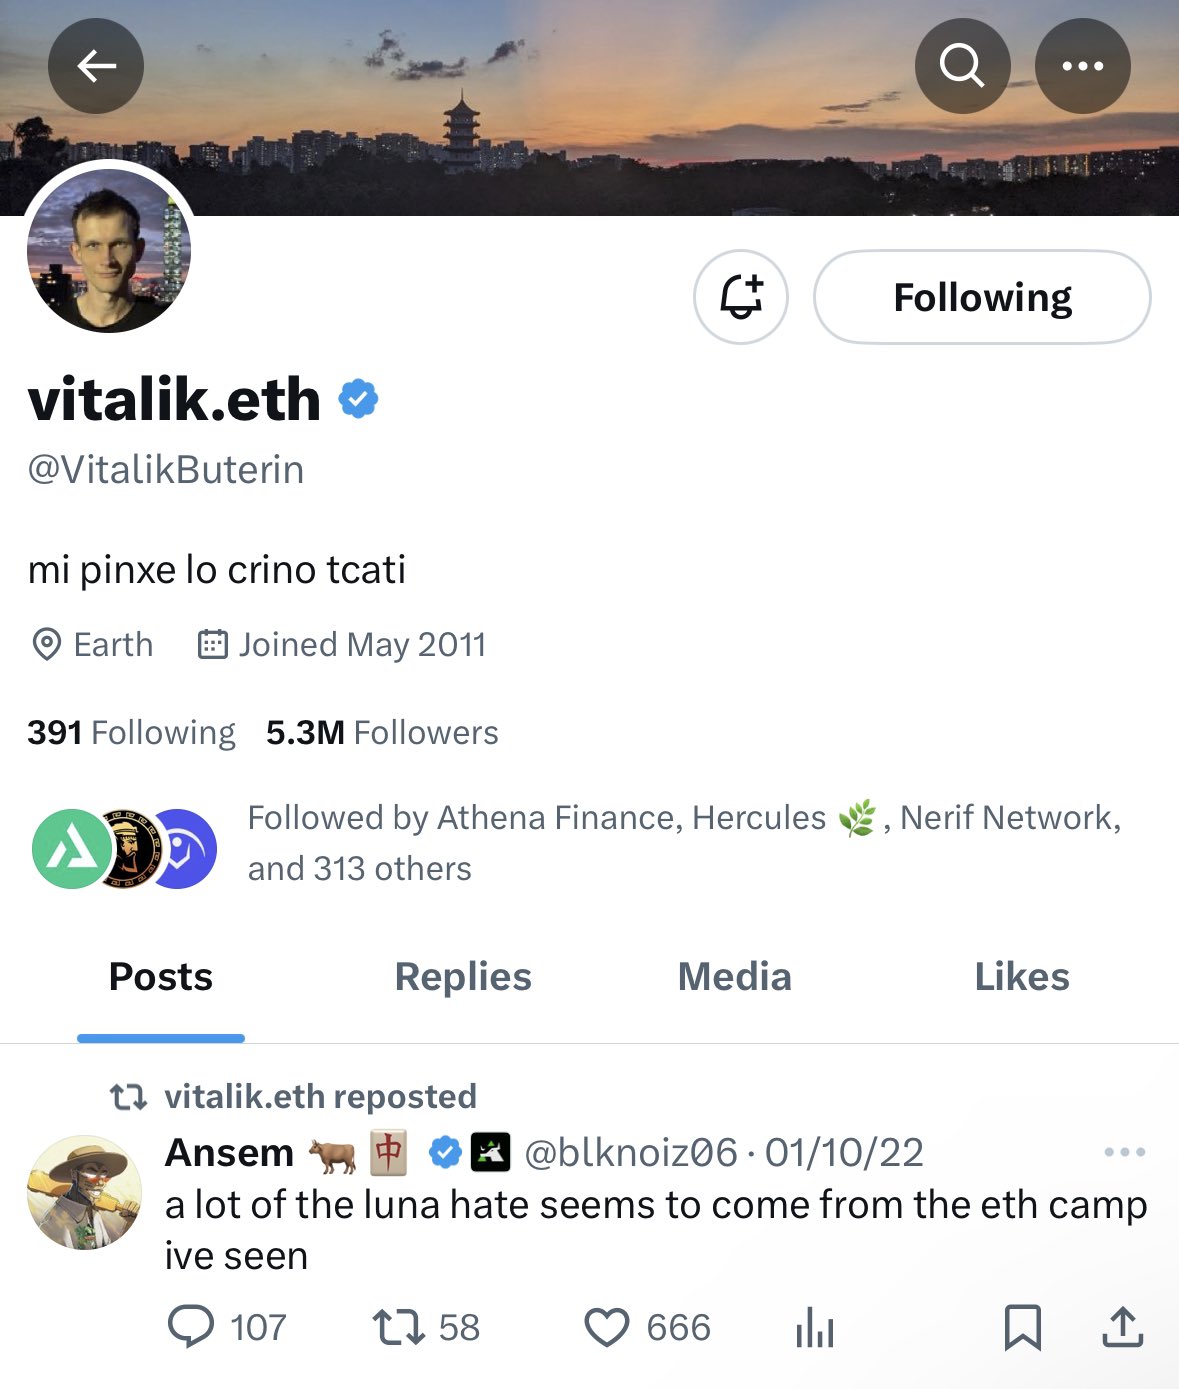1179x1389 pixels.
Task: Toggle the Following button
Action: click(982, 297)
